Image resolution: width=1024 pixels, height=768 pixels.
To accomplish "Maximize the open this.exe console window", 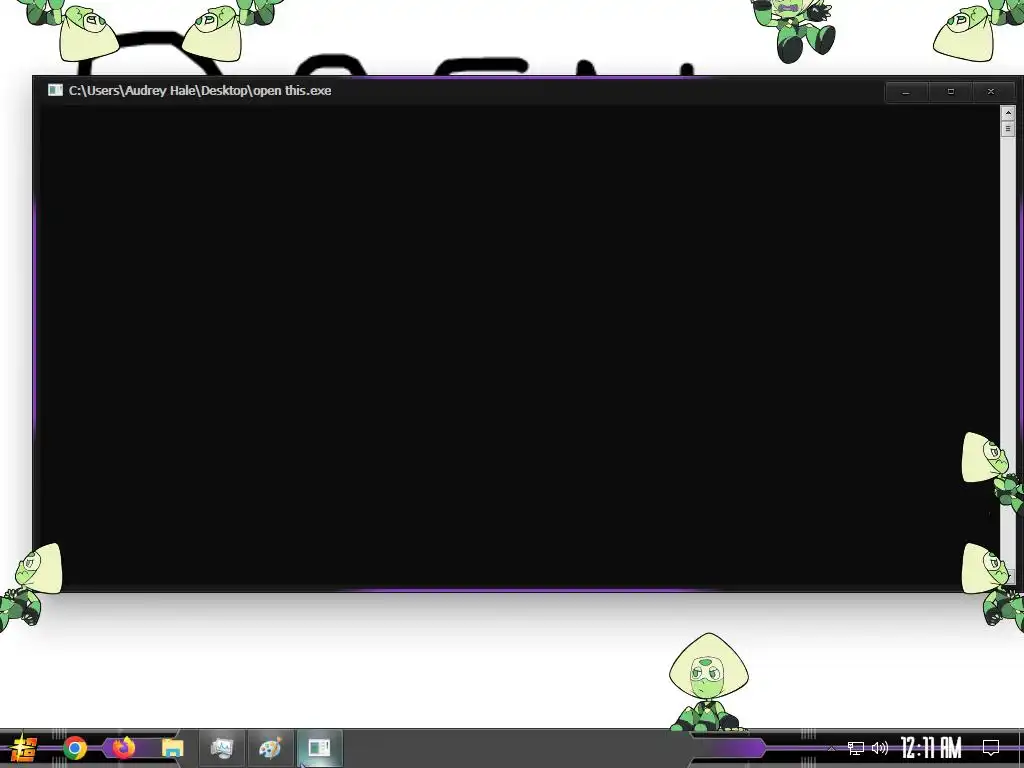I will [950, 92].
